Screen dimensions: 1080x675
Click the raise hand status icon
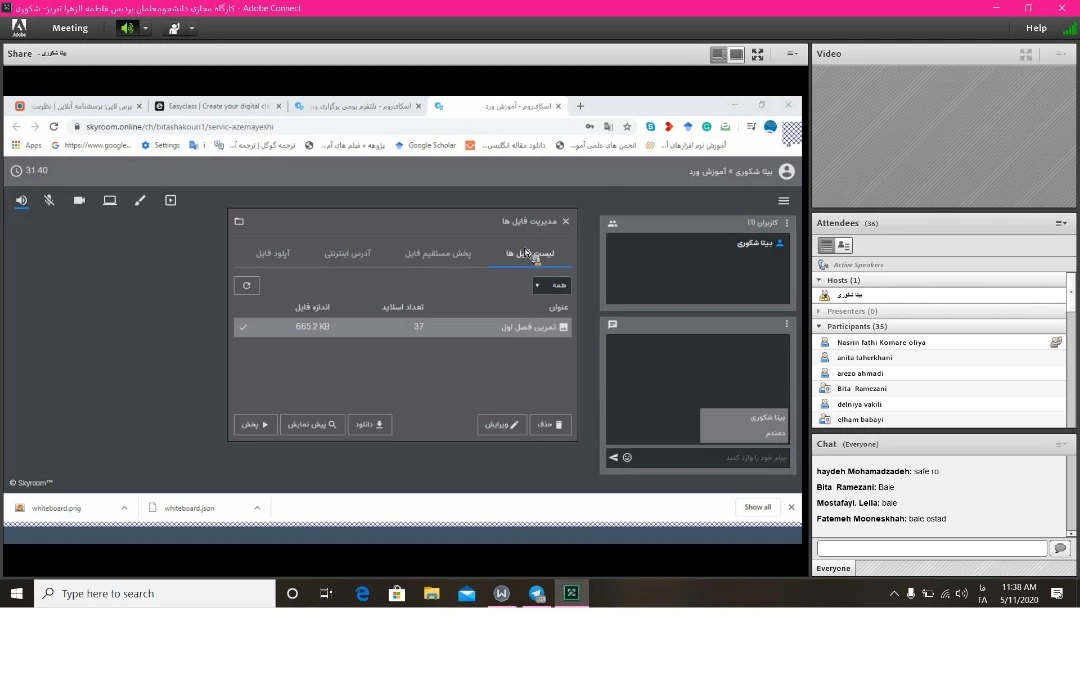pos(174,28)
